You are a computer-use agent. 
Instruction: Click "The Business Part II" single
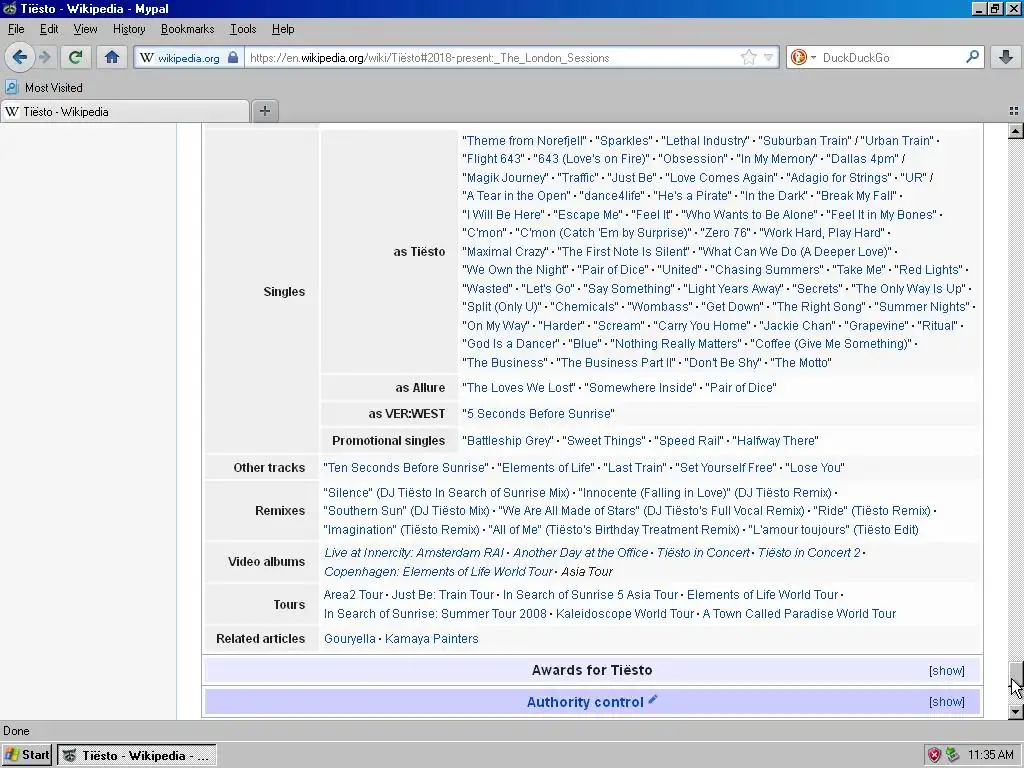[616, 362]
